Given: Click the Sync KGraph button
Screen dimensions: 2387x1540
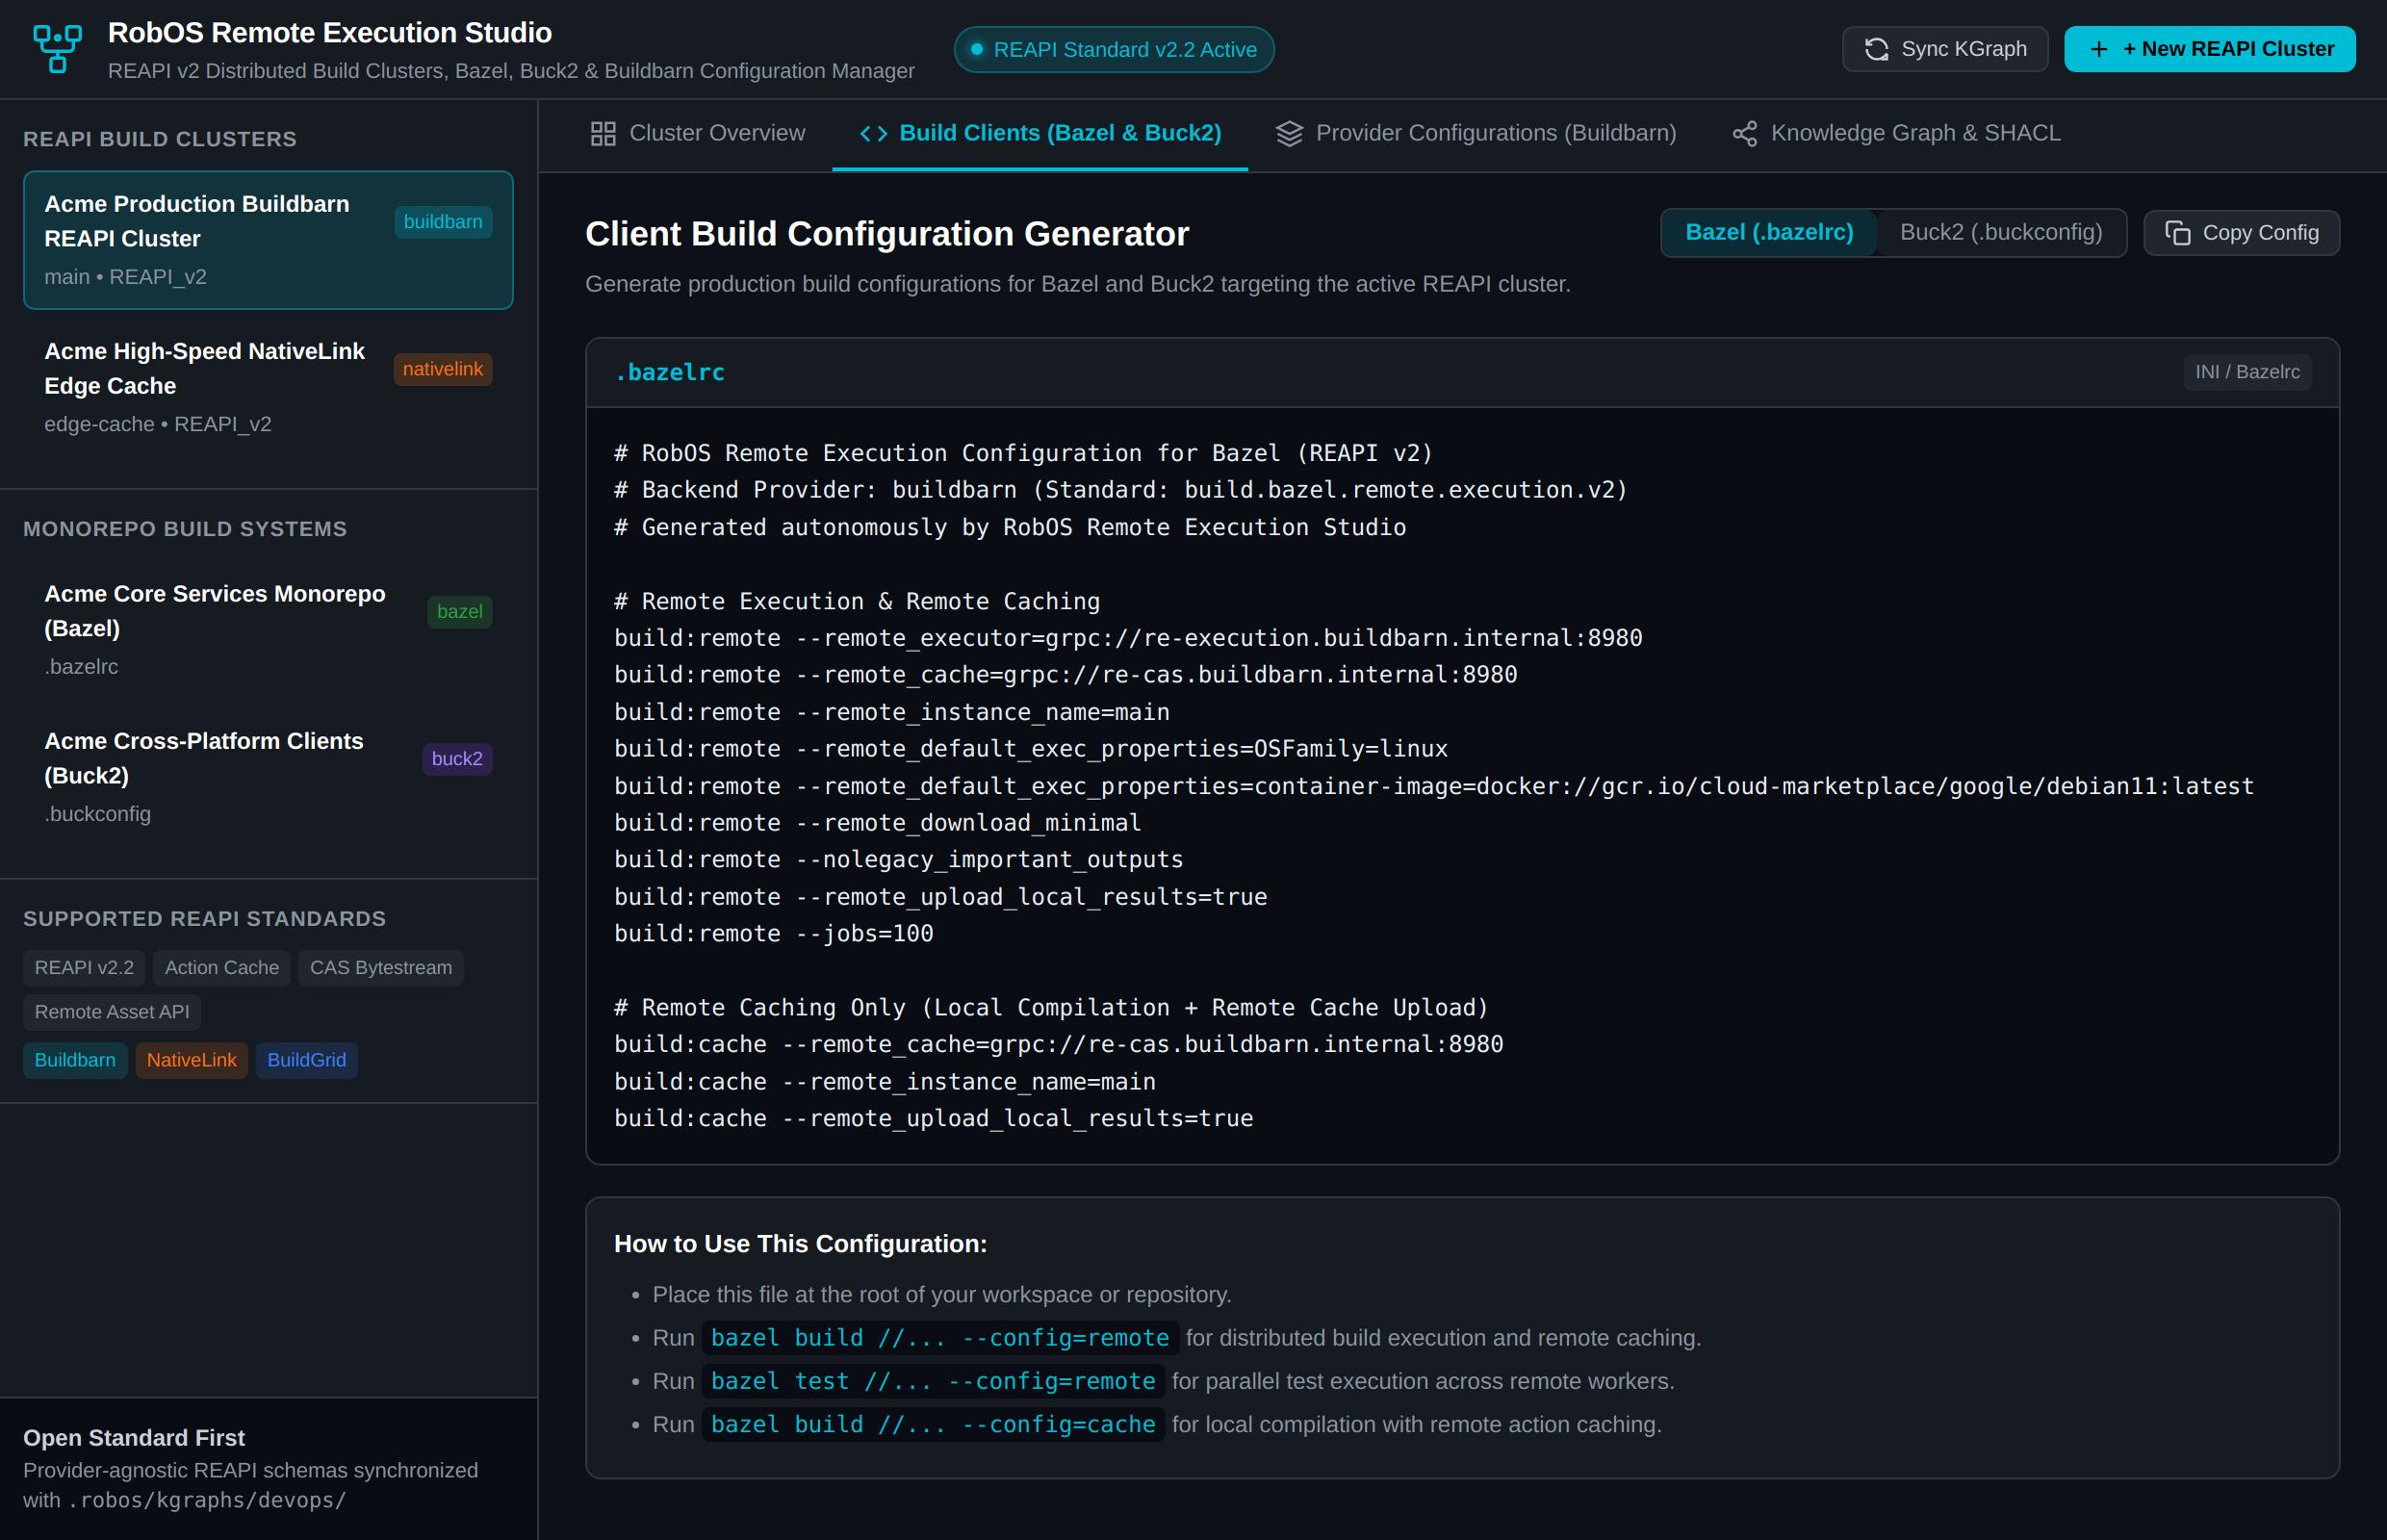Looking at the screenshot, I should click(1944, 49).
